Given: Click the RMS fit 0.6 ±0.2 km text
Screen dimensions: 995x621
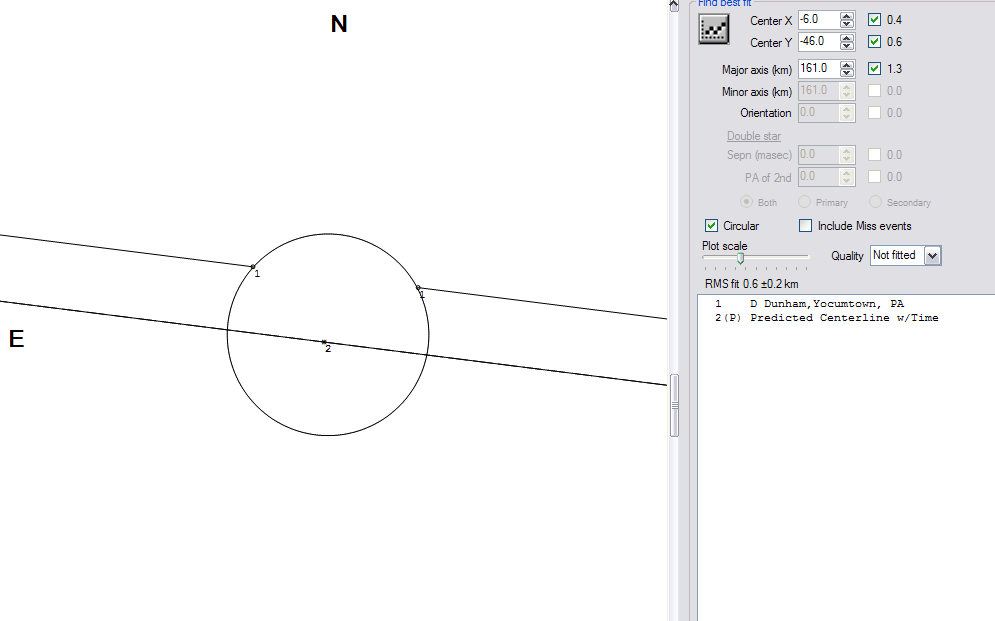Looking at the screenshot, I should tap(751, 284).
